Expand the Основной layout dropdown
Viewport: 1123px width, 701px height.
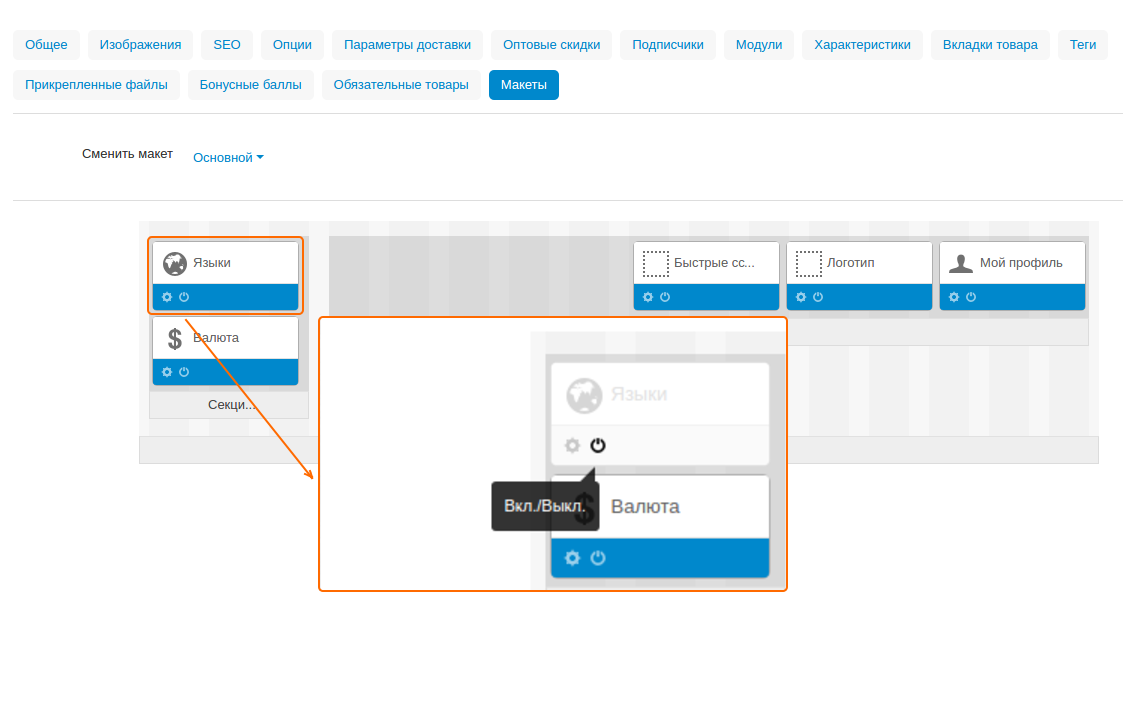[x=228, y=158]
